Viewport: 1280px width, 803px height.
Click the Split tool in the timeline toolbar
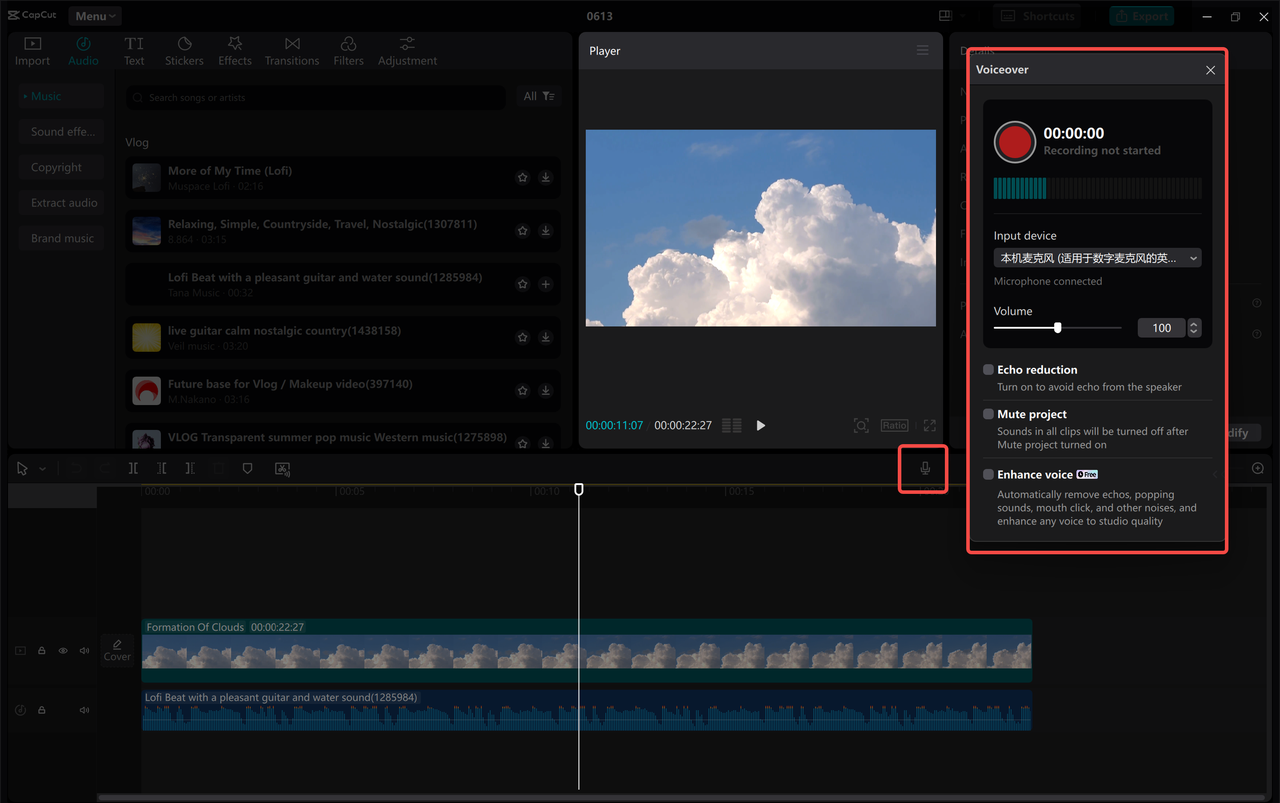coord(133,468)
